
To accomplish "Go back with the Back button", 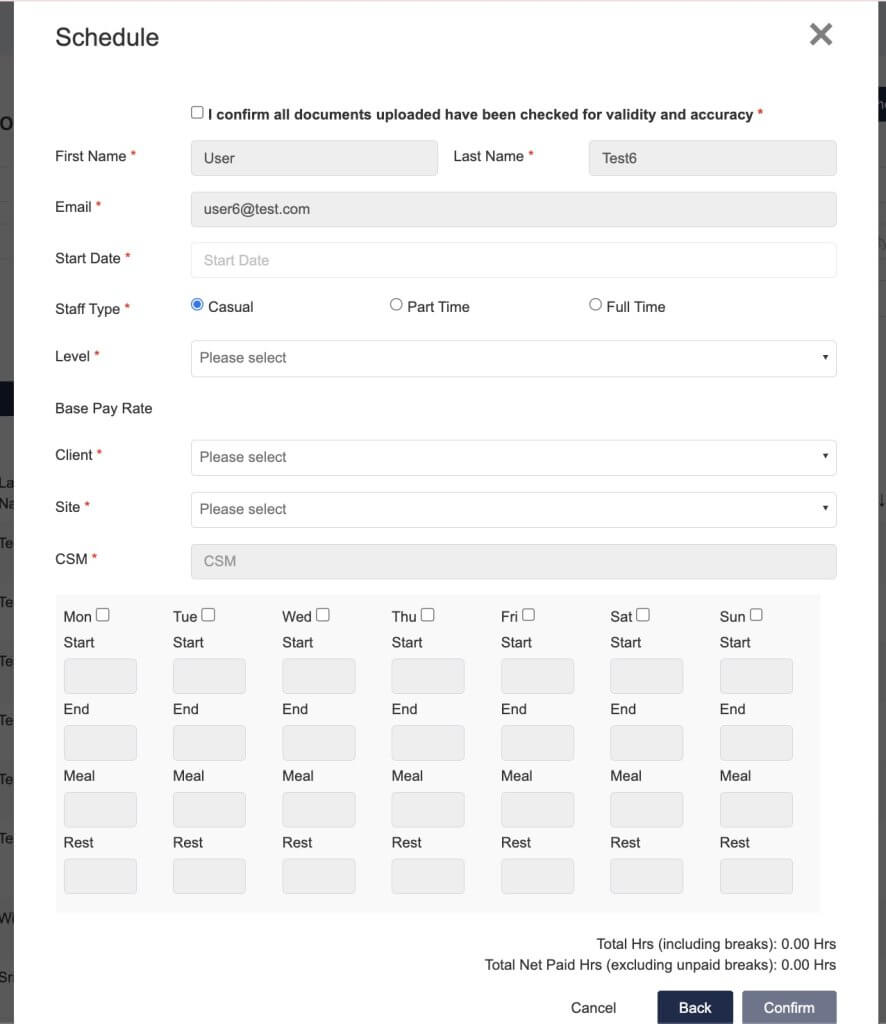I will 695,1007.
